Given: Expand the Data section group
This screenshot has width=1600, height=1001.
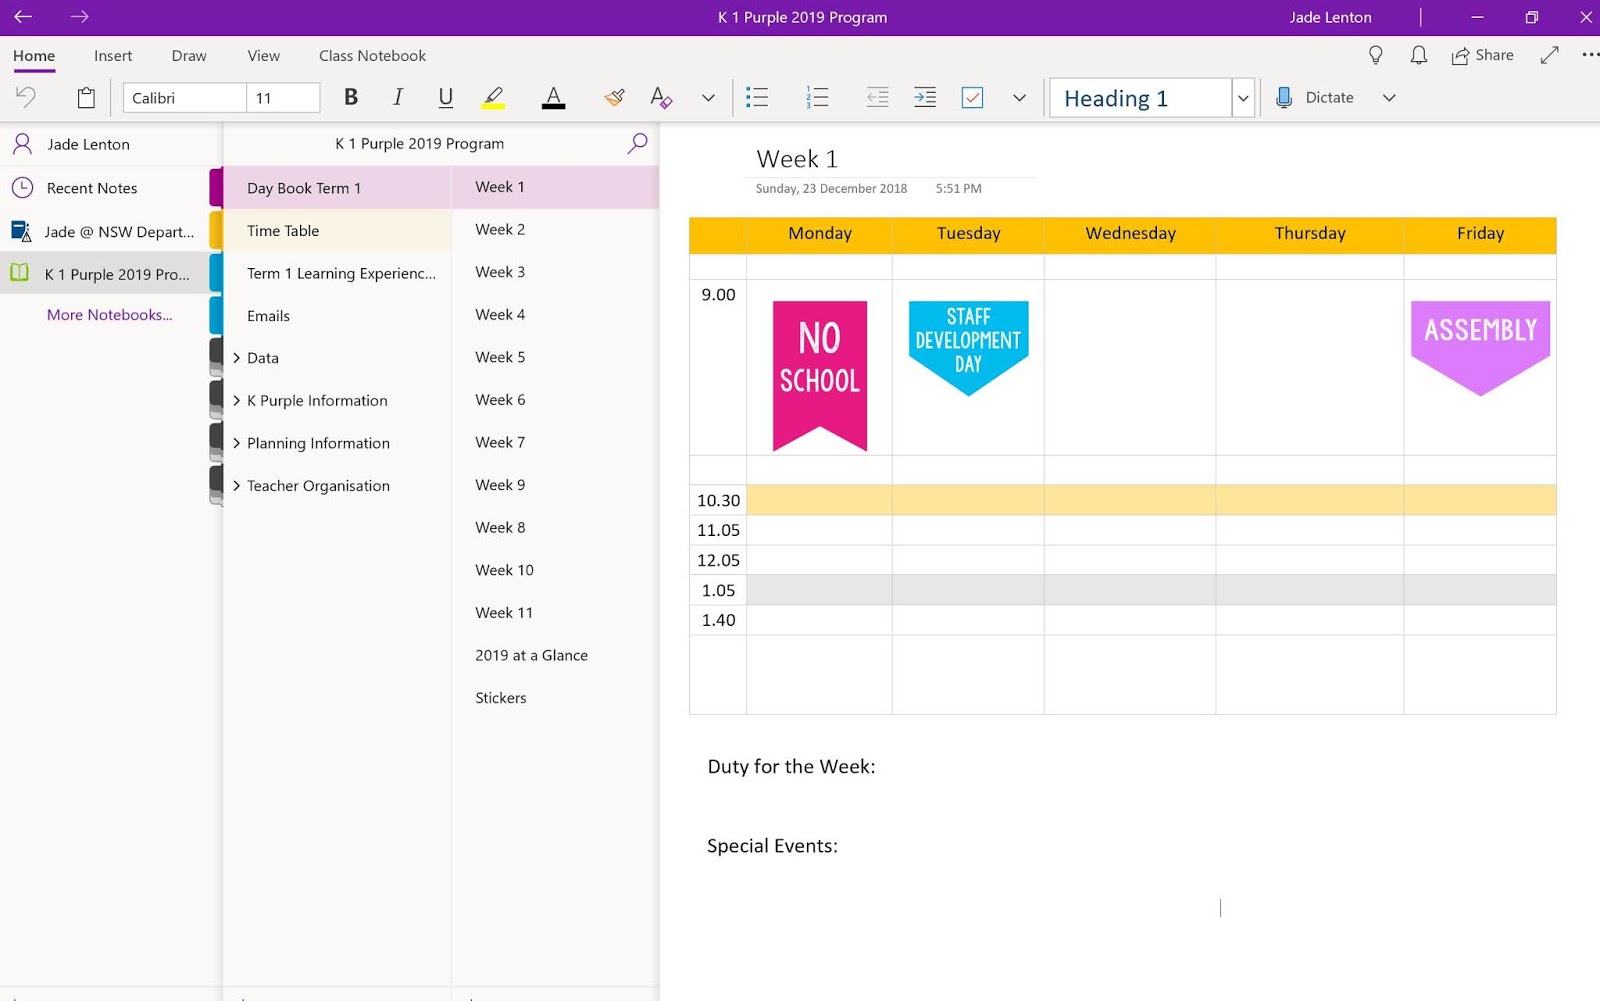Looking at the screenshot, I should 236,358.
